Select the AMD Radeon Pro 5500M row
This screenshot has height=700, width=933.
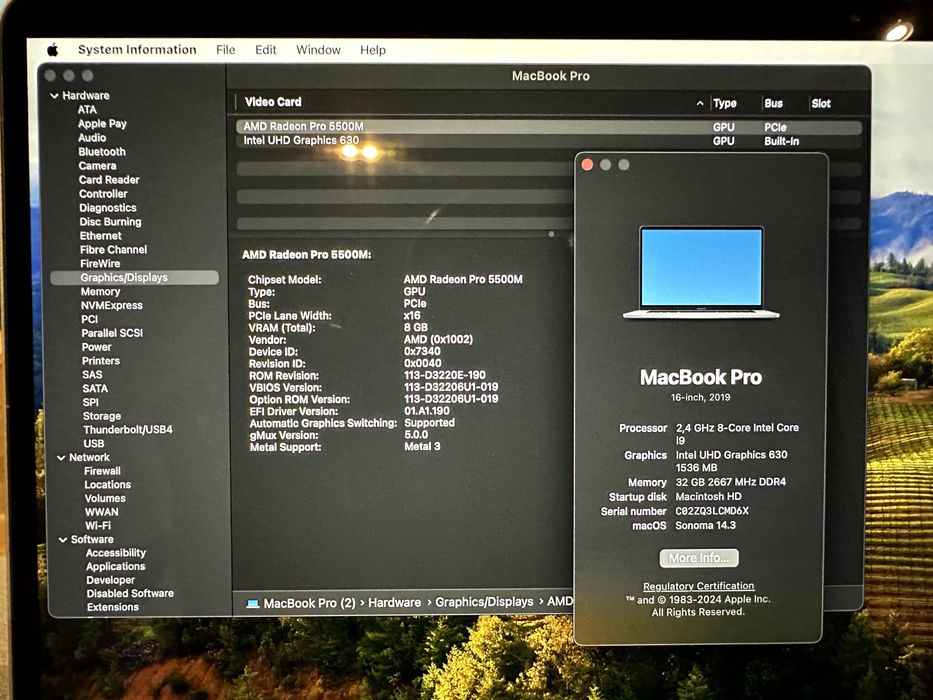549,127
